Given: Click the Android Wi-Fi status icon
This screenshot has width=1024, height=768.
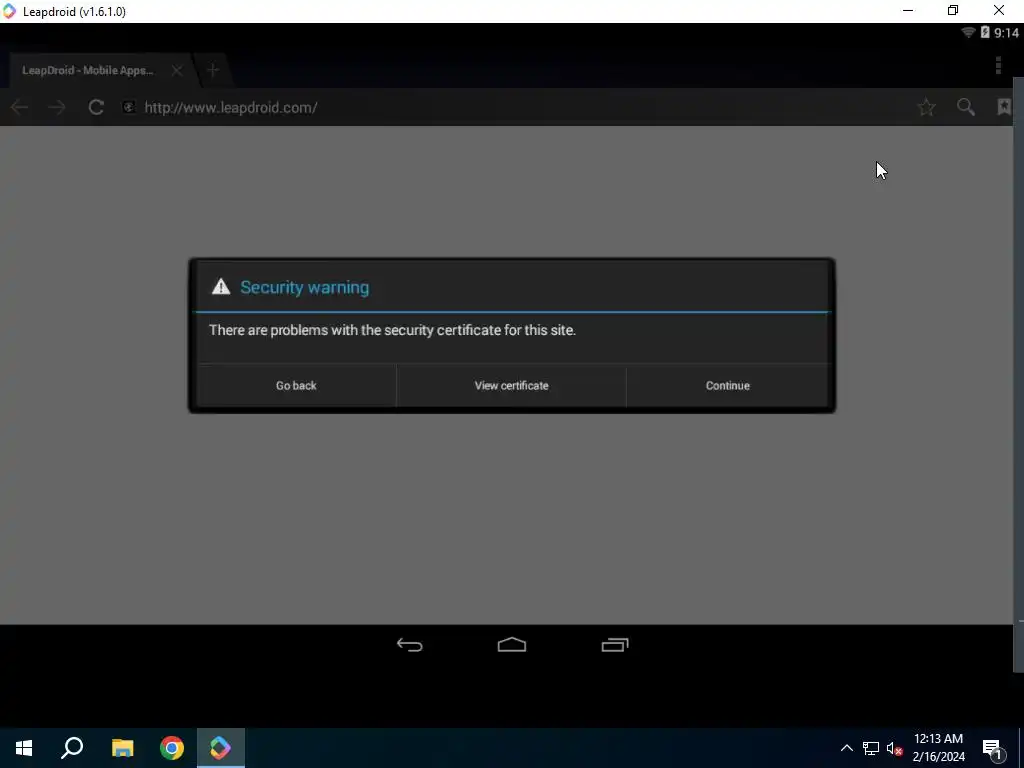Looking at the screenshot, I should pyautogui.click(x=968, y=32).
